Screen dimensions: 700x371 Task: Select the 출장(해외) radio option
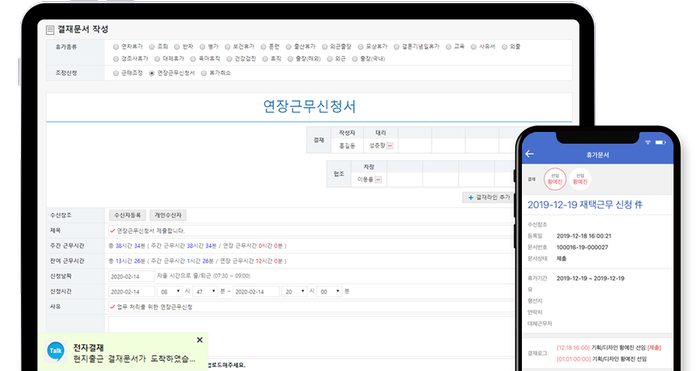point(290,59)
